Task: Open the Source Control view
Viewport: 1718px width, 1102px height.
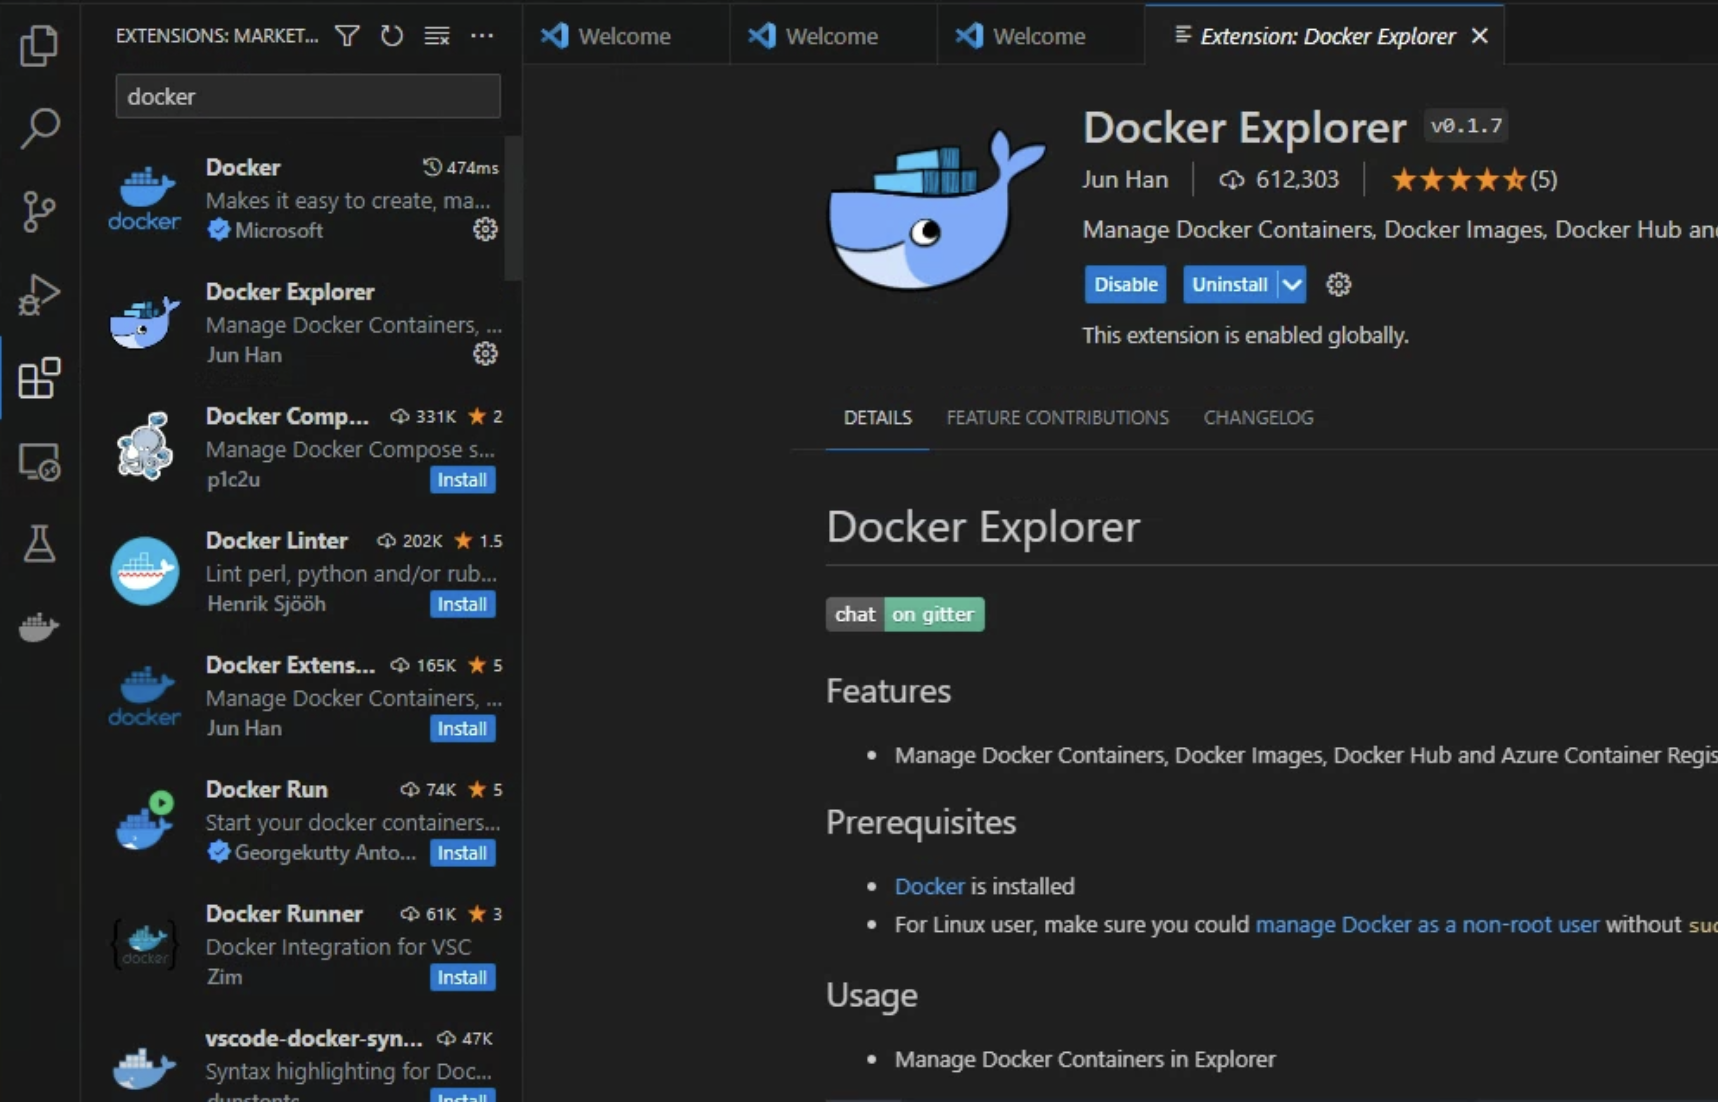Action: pyautogui.click(x=39, y=211)
